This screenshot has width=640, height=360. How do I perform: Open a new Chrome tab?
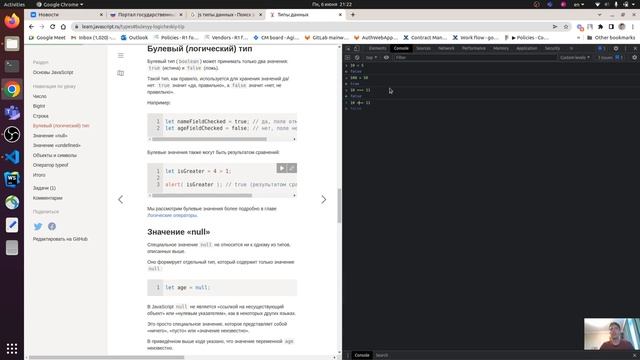click(x=353, y=15)
